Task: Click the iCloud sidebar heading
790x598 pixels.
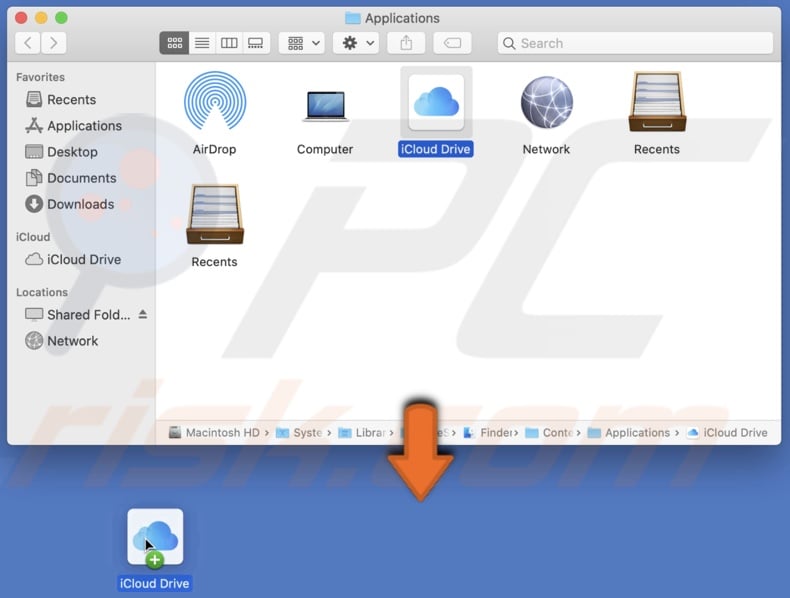Action: [x=33, y=237]
